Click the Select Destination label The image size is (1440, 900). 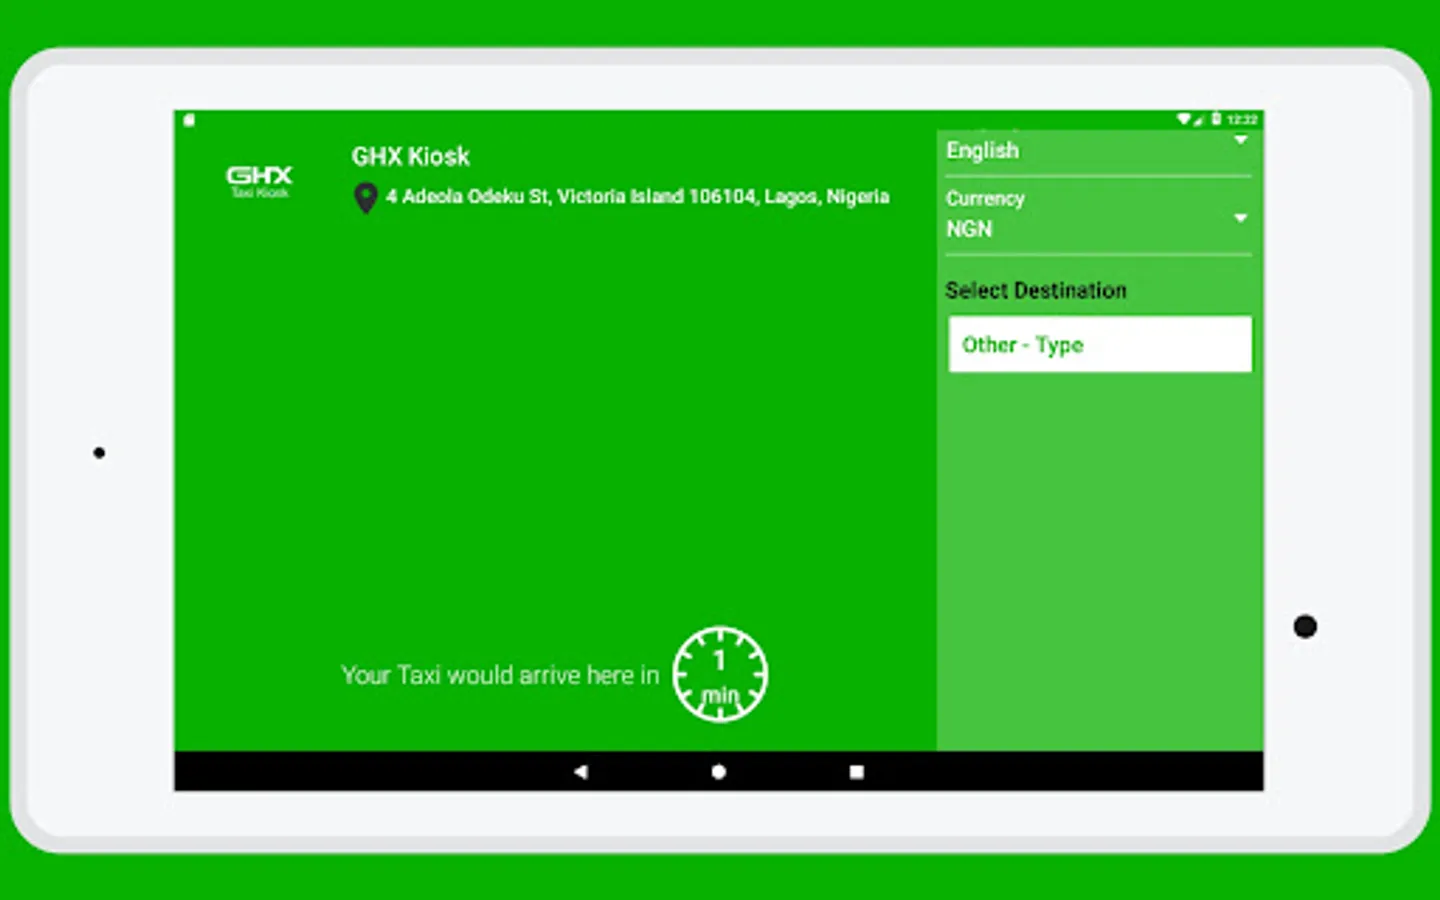(x=1036, y=290)
